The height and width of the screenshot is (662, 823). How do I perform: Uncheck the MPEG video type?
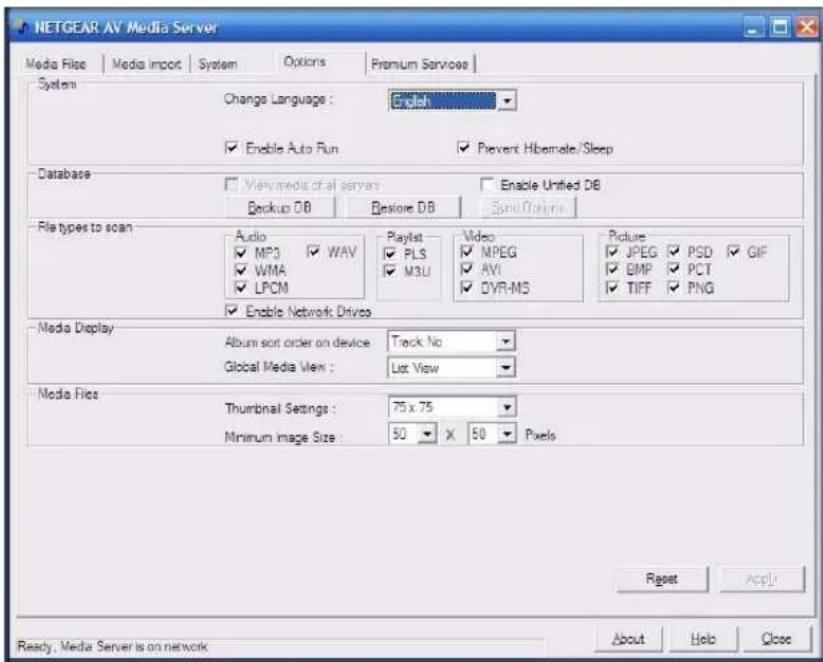tap(467, 252)
